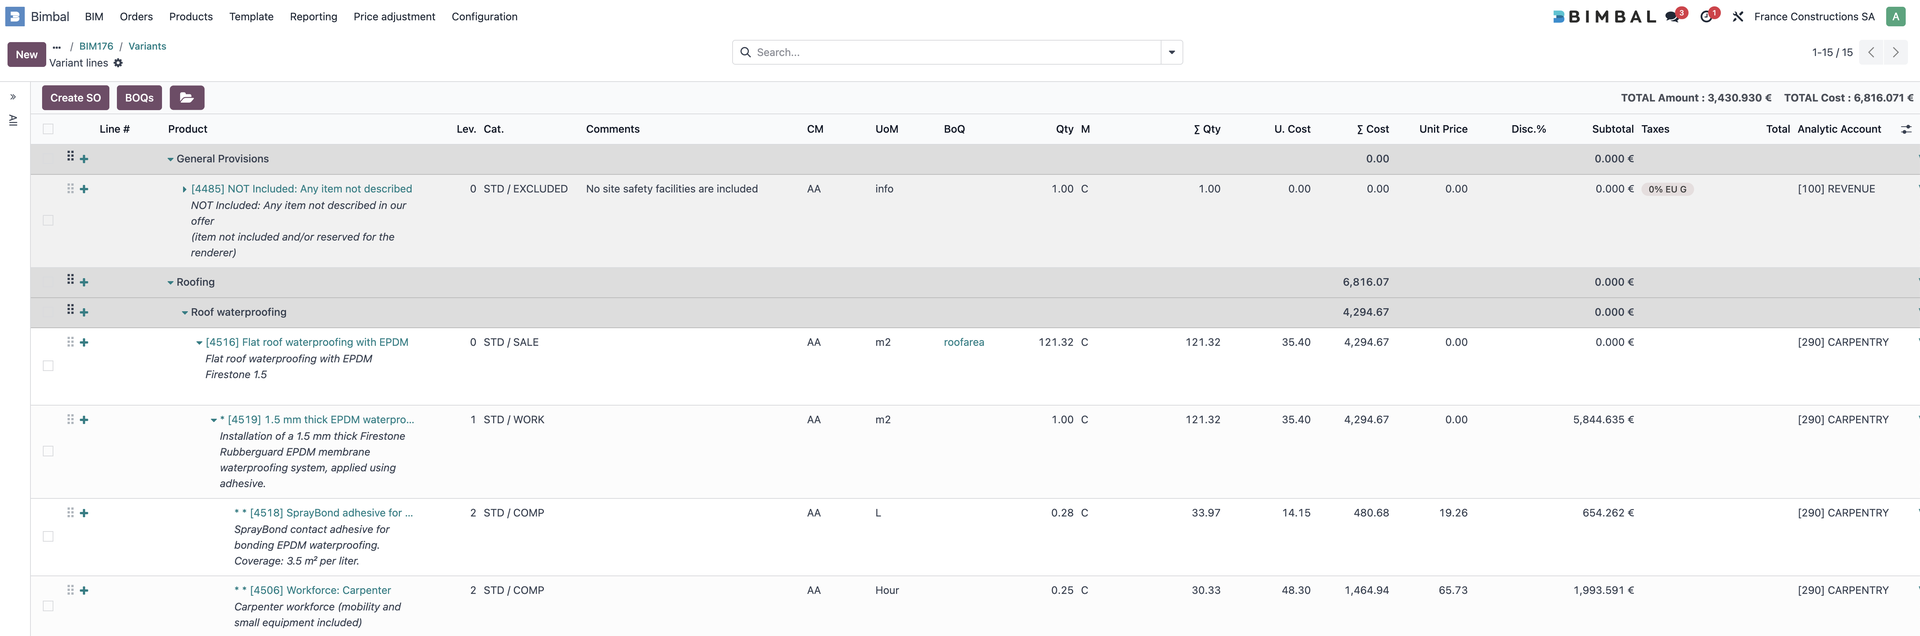
Task: Toggle the select-all checkbox in table header
Action: 48,129
